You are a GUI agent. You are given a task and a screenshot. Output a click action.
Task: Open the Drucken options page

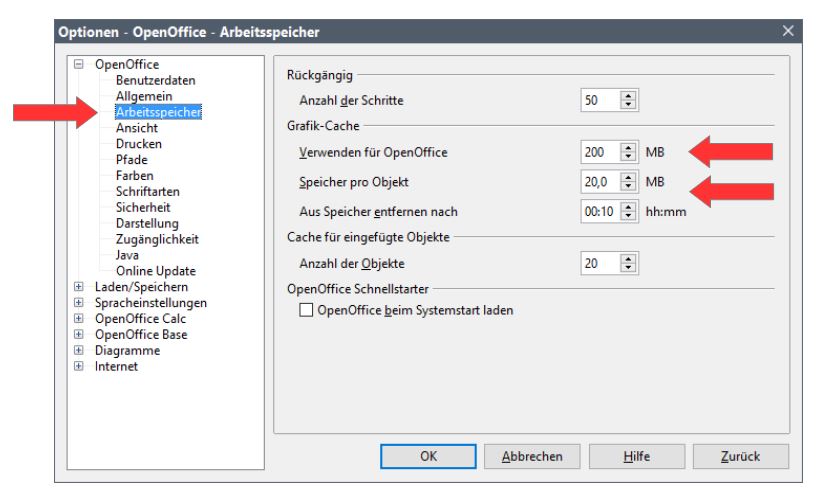[139, 144]
